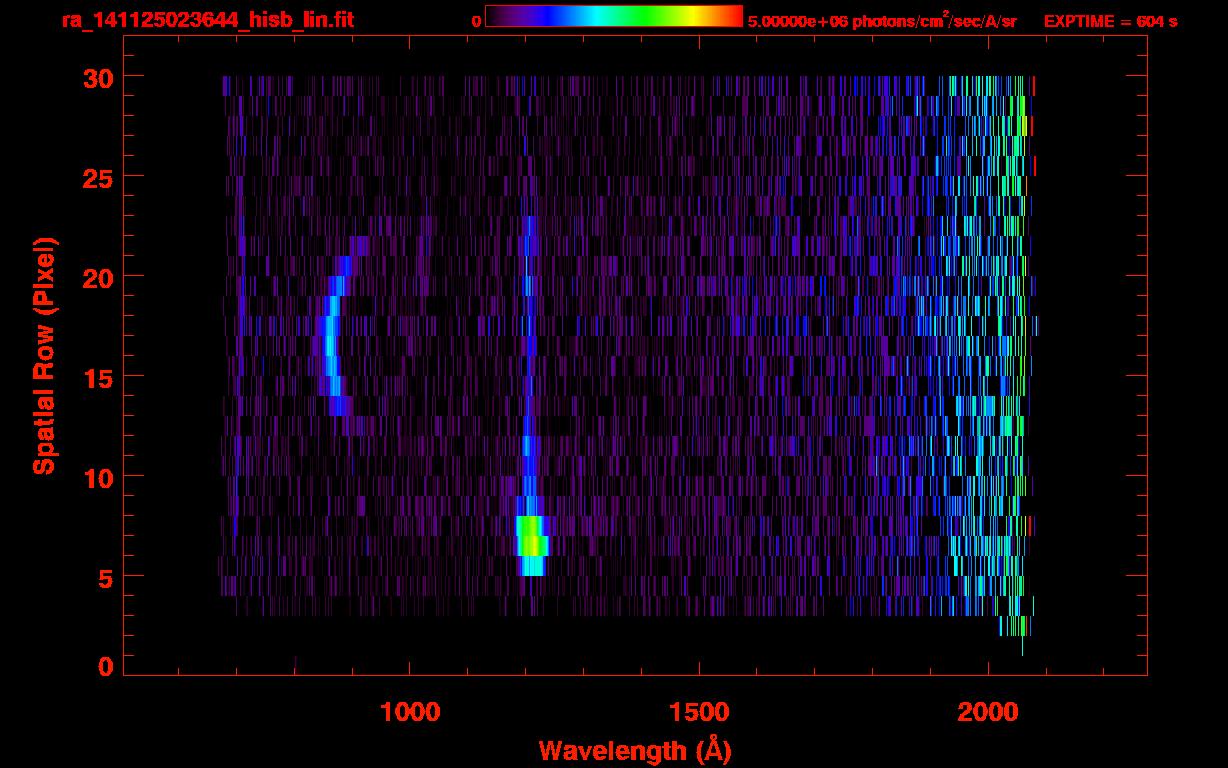Click the 5 spatial row tick label
The height and width of the screenshot is (768, 1228).
pyautogui.click(x=107, y=577)
